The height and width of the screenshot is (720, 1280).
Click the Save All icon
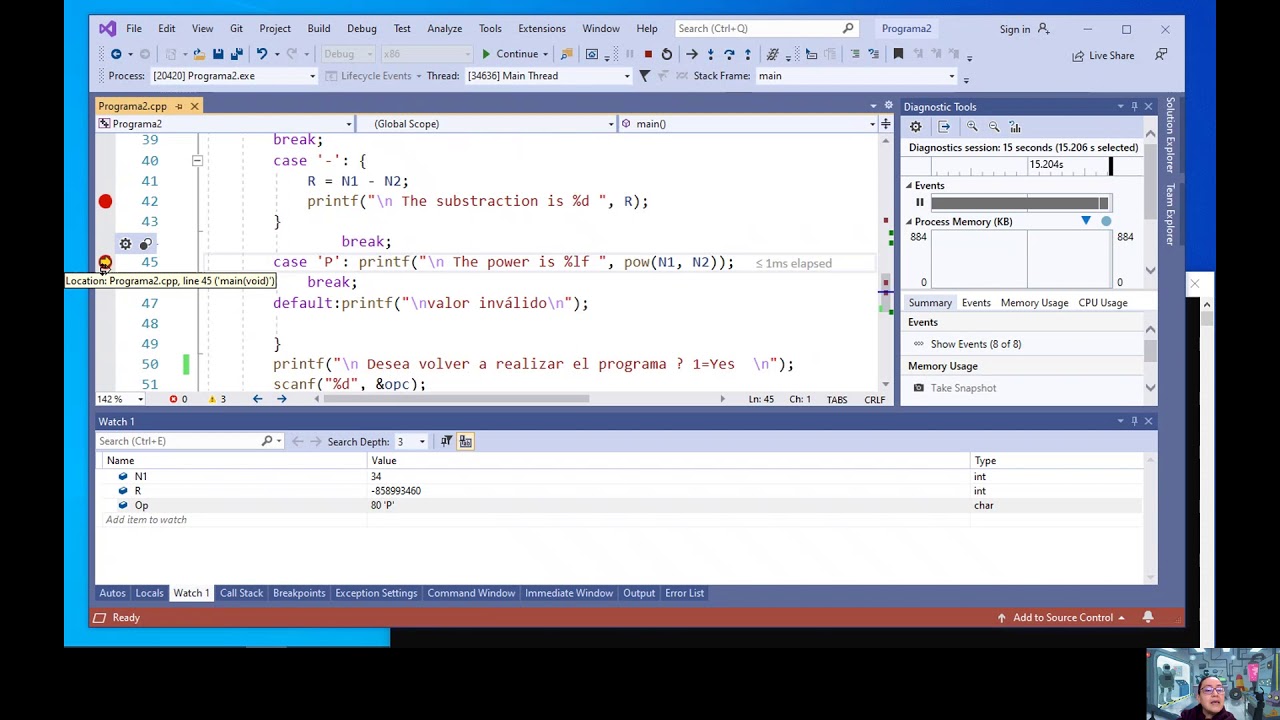pyautogui.click(x=236, y=54)
